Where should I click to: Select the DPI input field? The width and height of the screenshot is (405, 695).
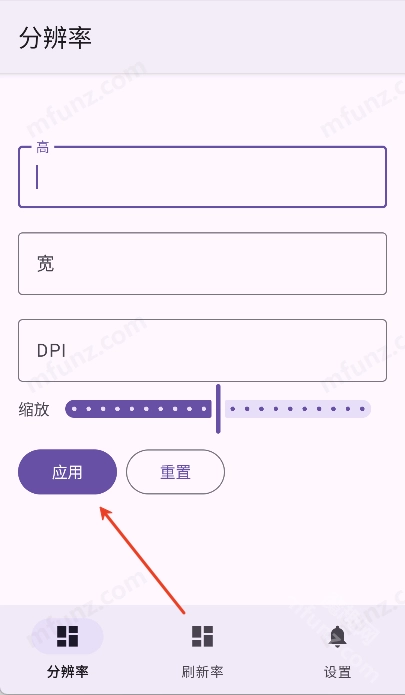[202, 350]
